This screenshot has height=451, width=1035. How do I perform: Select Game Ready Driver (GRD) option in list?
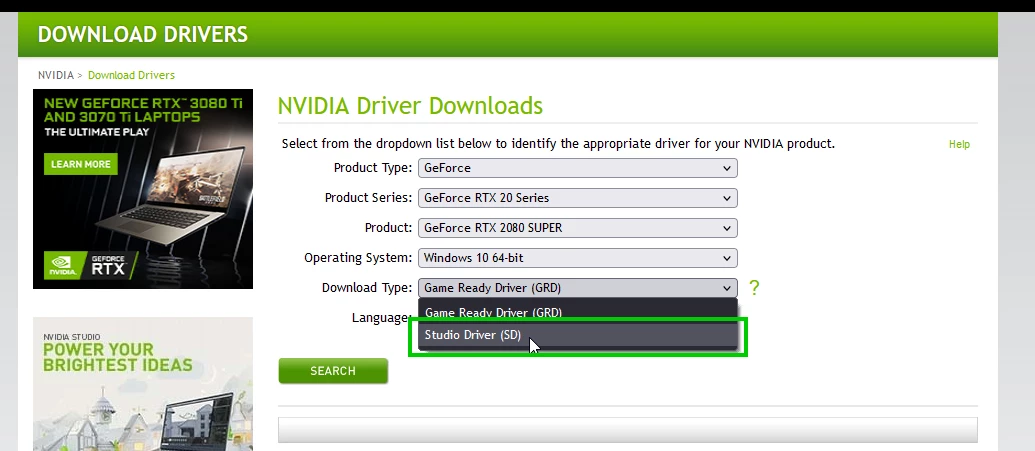pos(578,312)
